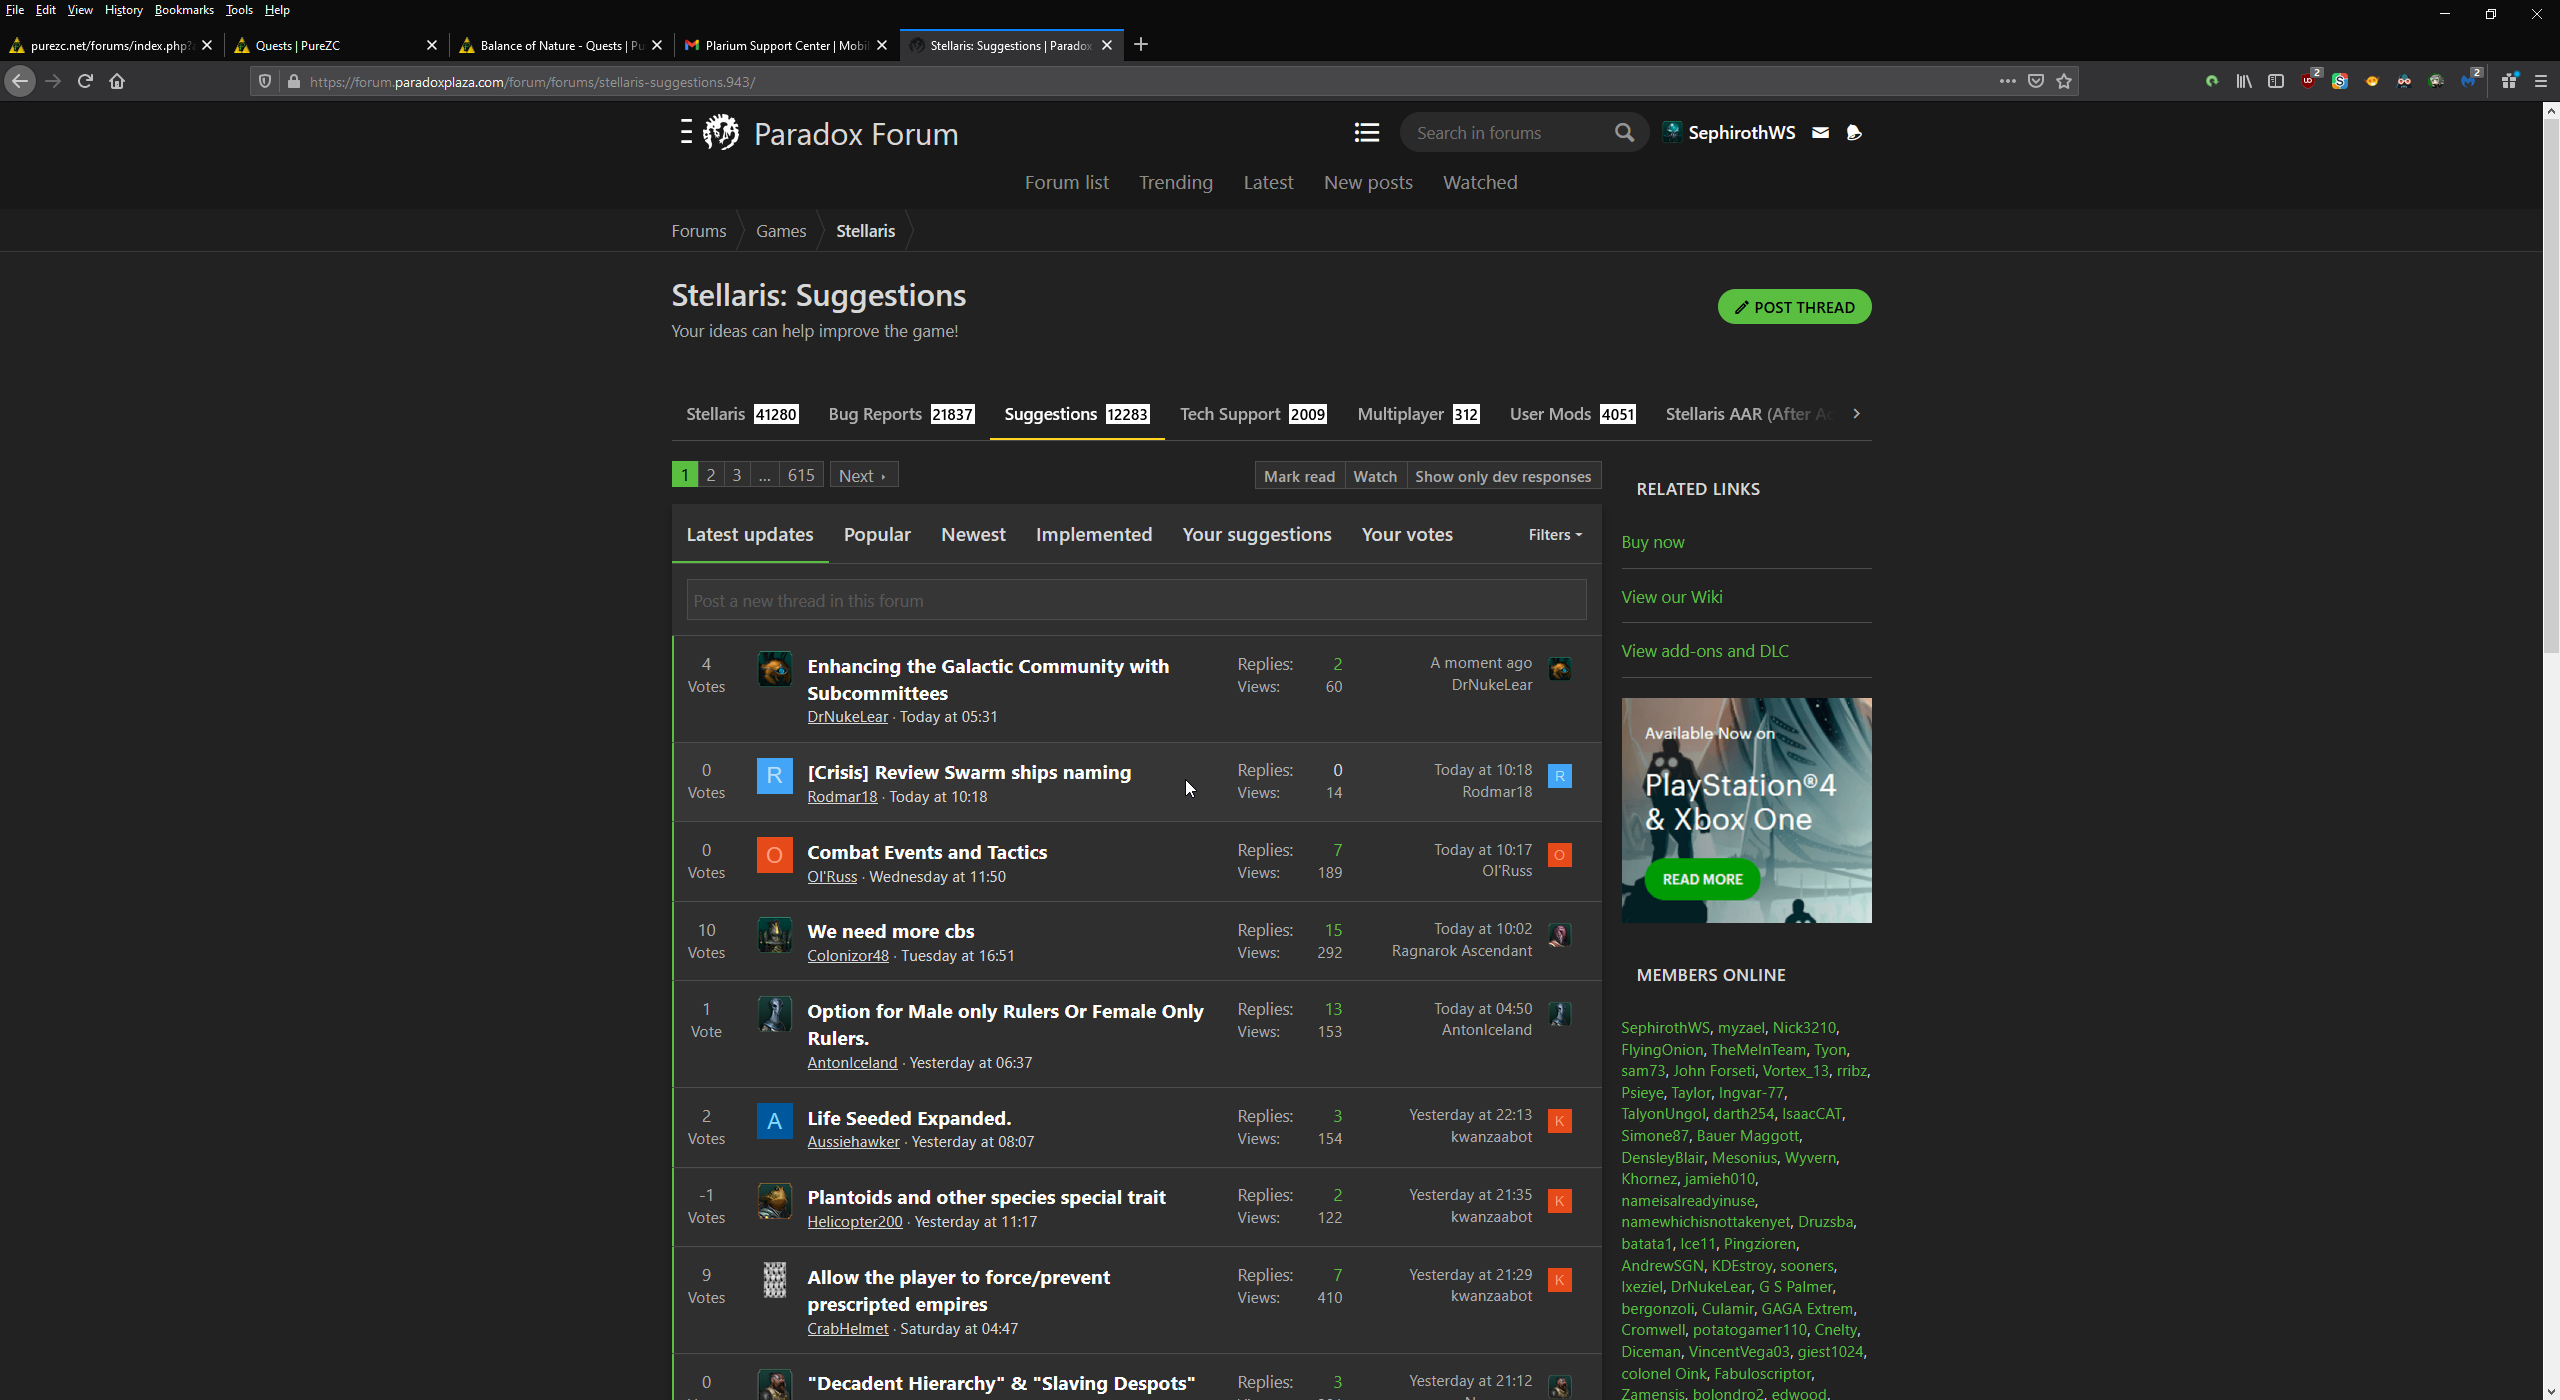
Task: Open We need more cbs thread
Action: pyautogui.click(x=890, y=932)
